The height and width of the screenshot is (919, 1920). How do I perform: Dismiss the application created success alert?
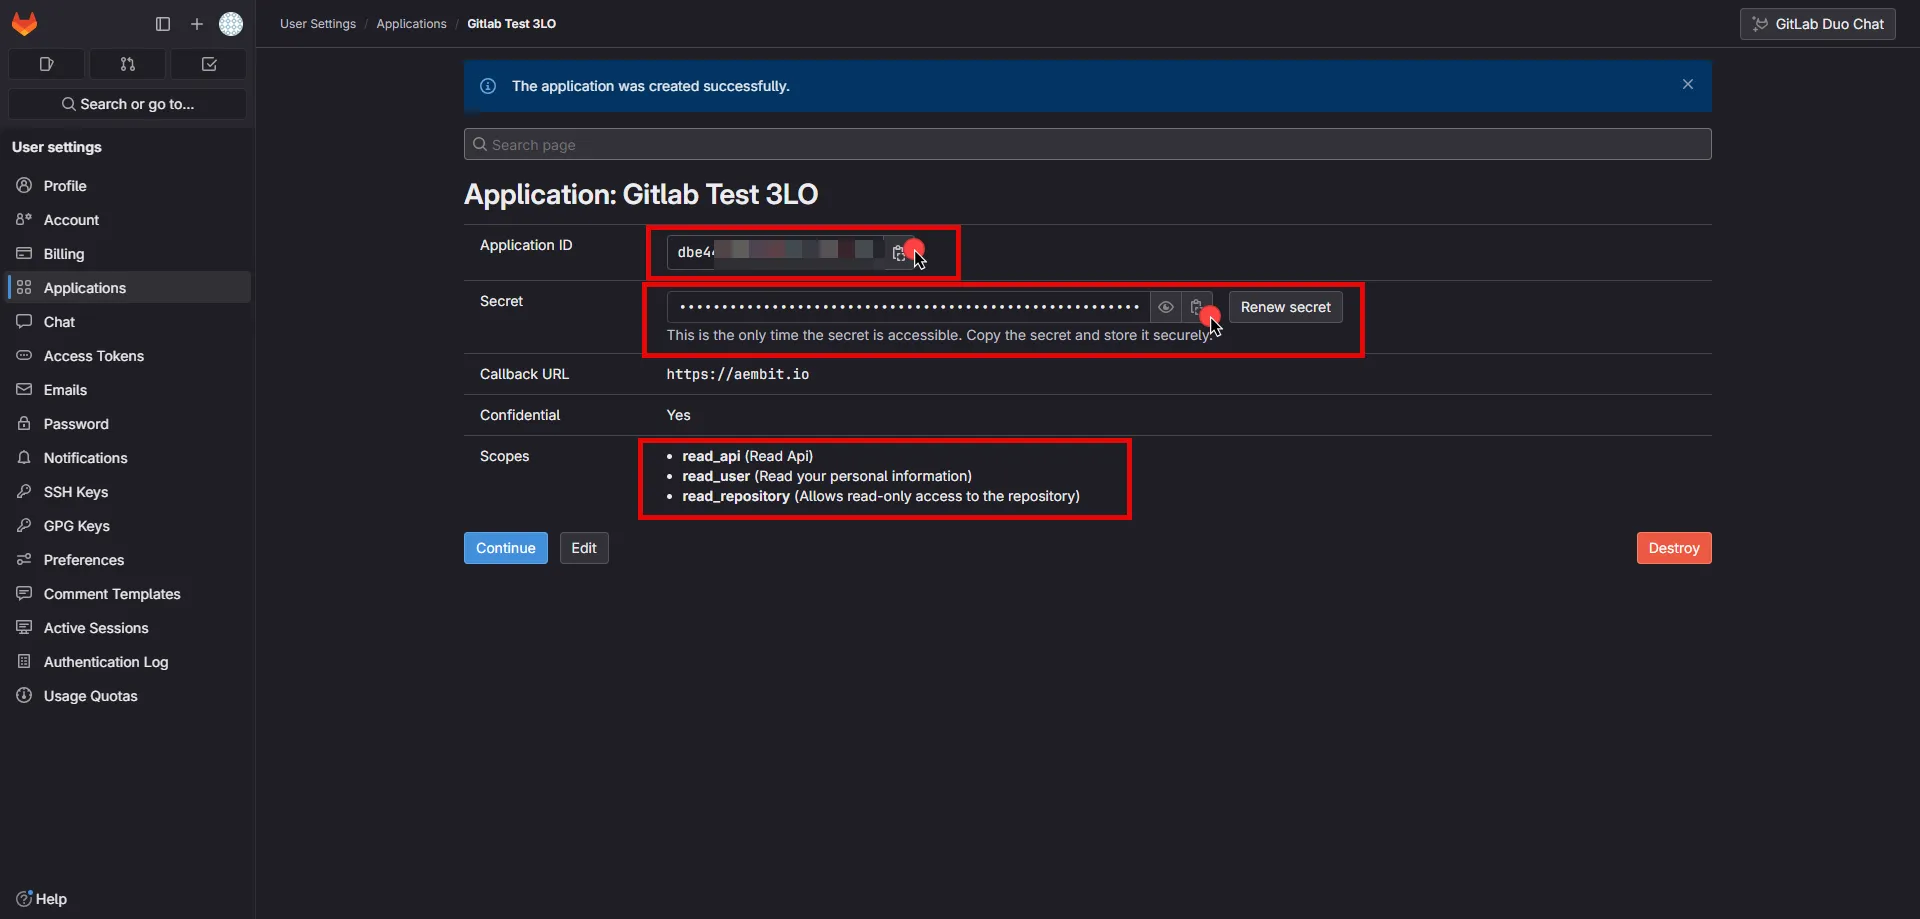(x=1688, y=84)
